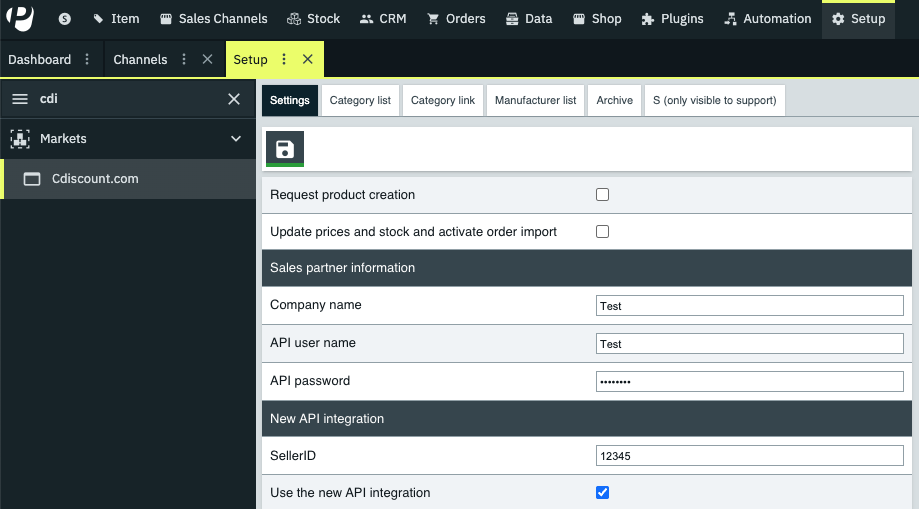Image resolution: width=919 pixels, height=509 pixels.
Task: Collapse the Markets section chevron
Action: pos(236,139)
